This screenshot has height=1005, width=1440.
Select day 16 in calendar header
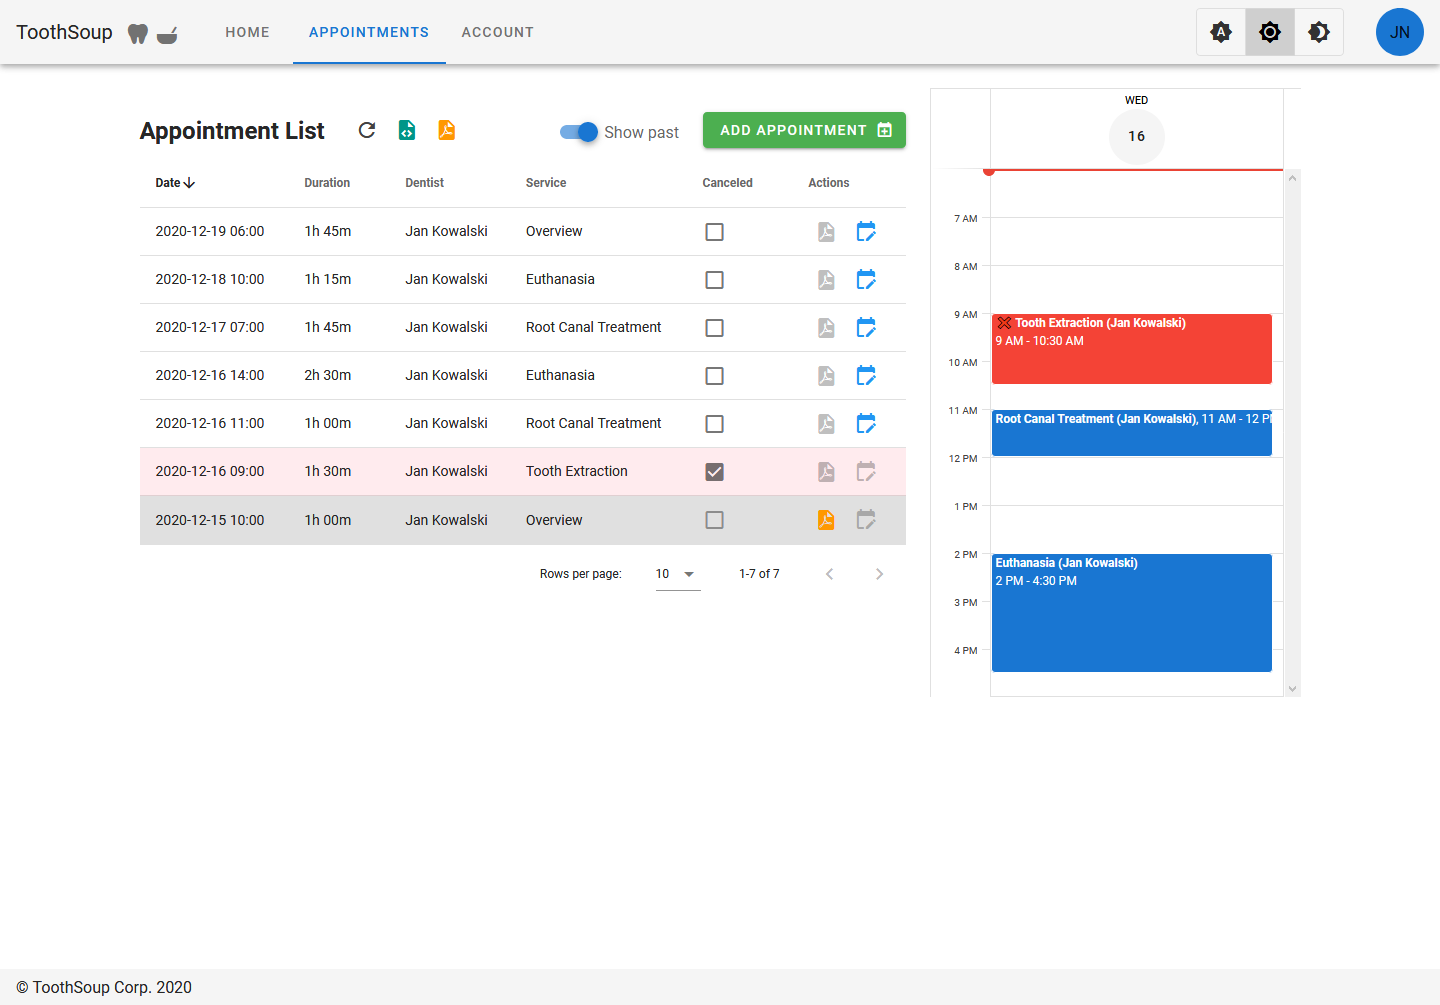point(1137,136)
